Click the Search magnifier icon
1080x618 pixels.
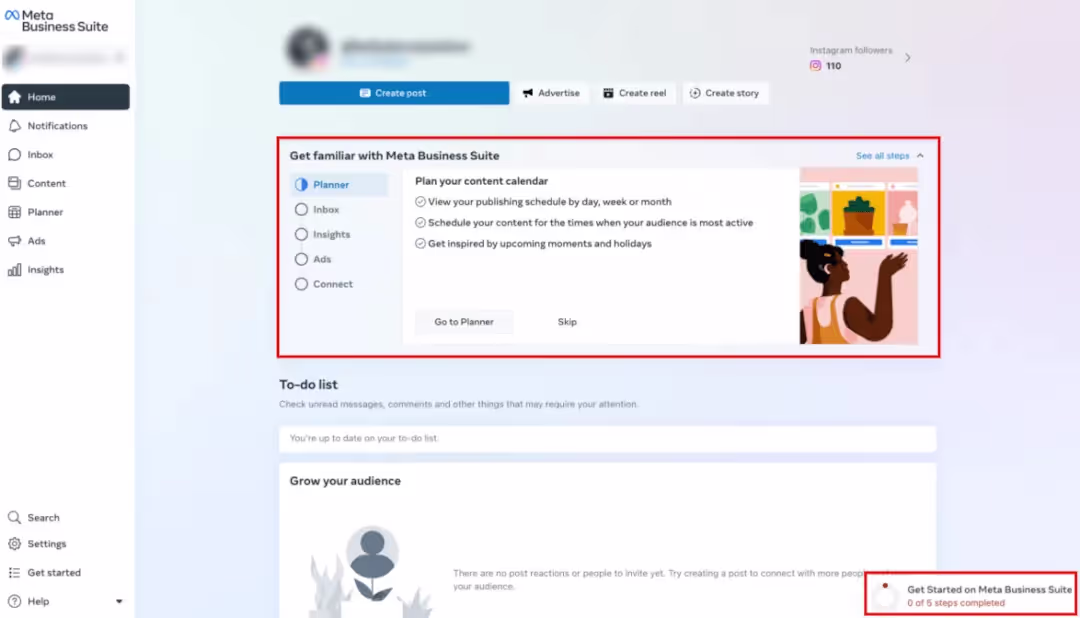pos(14,517)
